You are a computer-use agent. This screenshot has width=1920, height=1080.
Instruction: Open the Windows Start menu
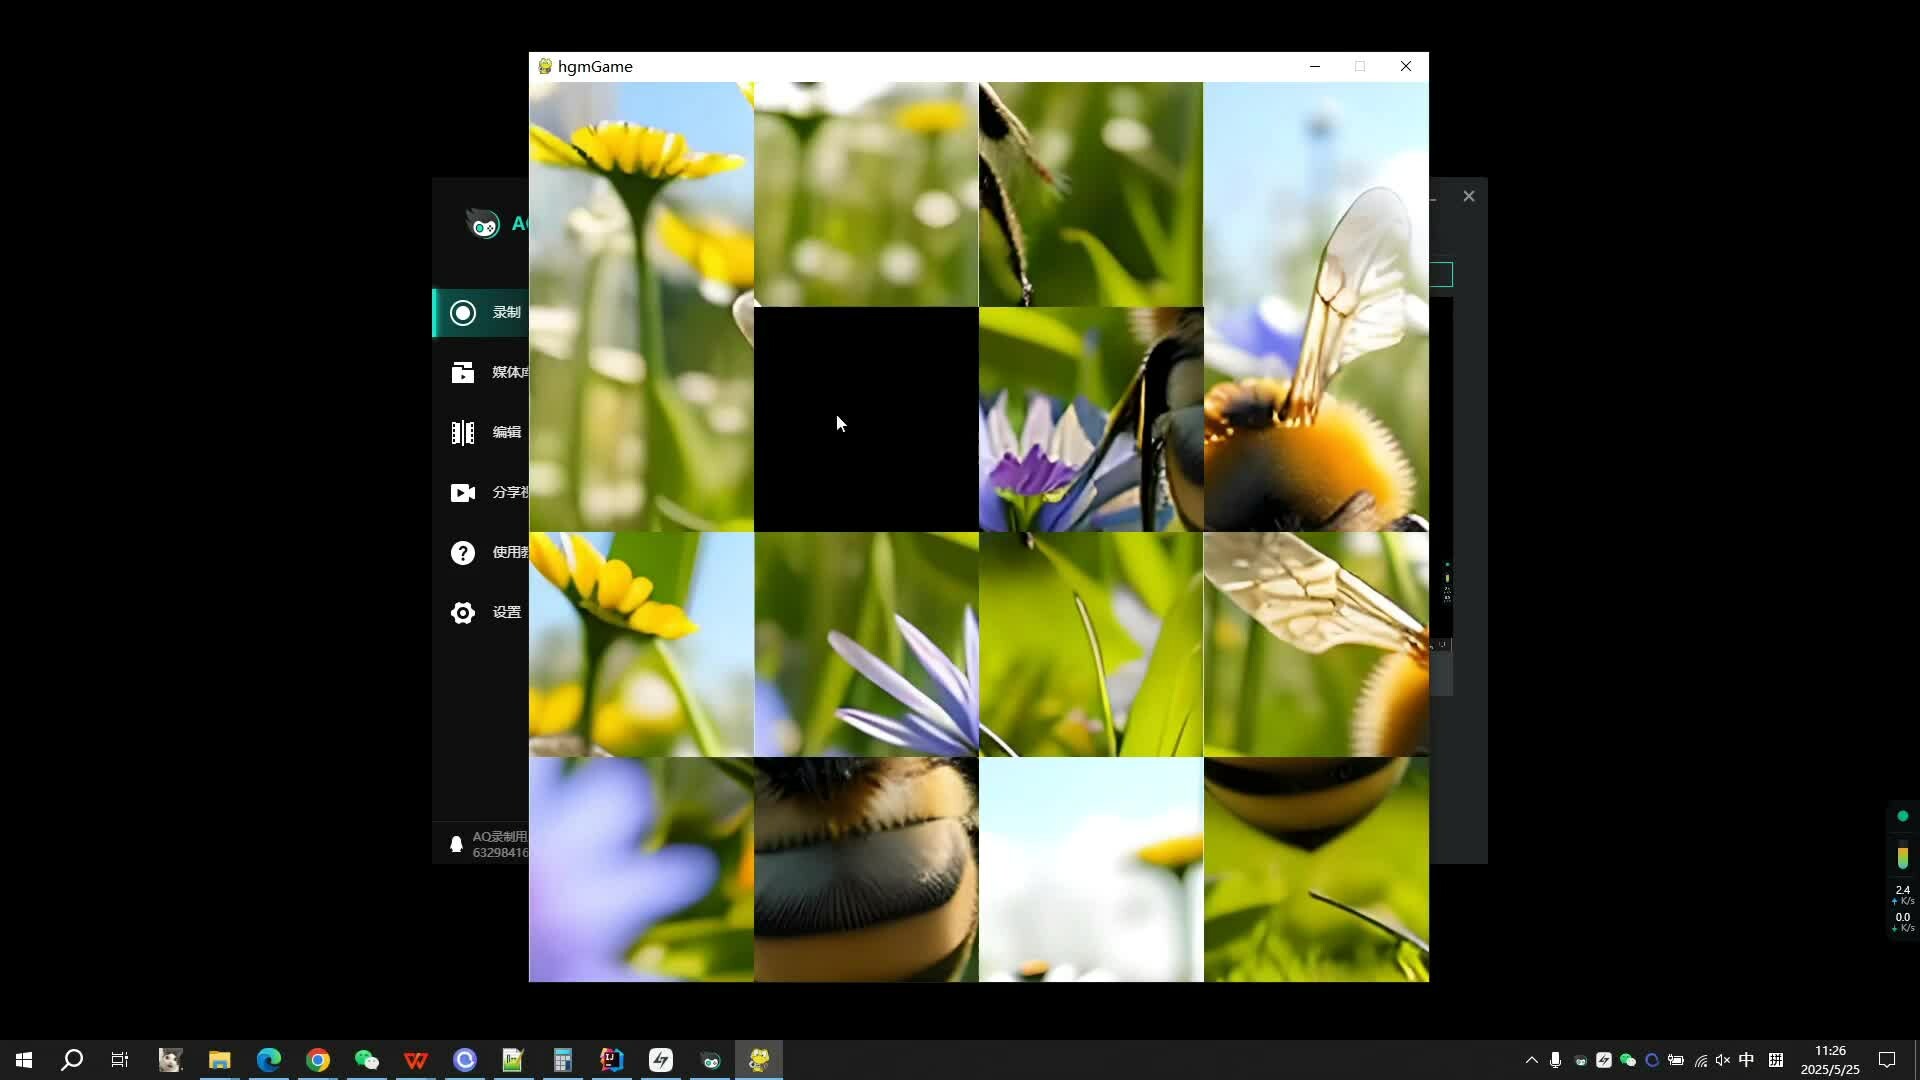24,1060
